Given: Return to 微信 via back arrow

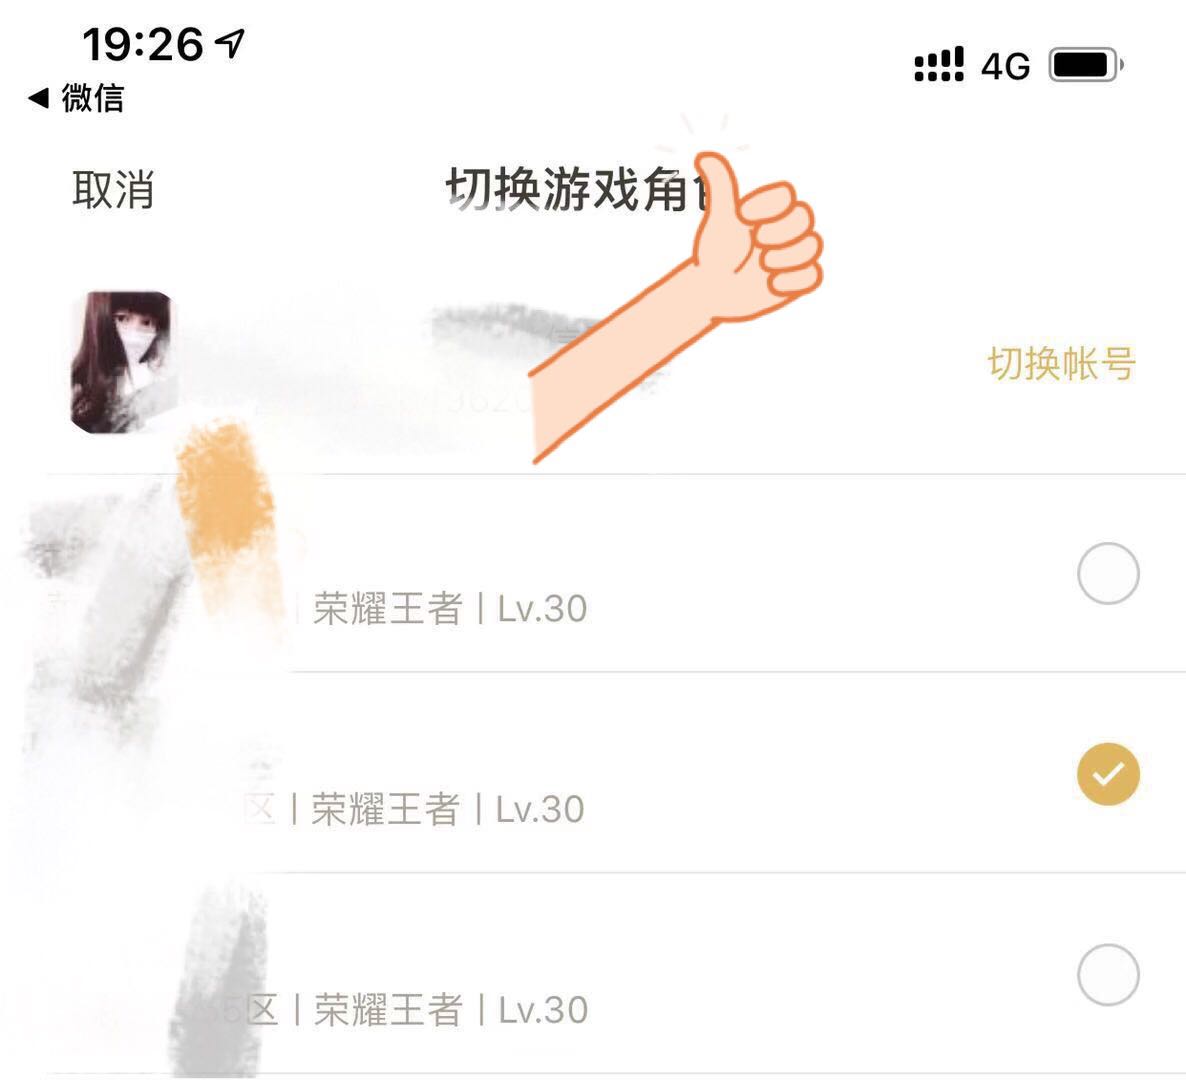Looking at the screenshot, I should pos(38,98).
